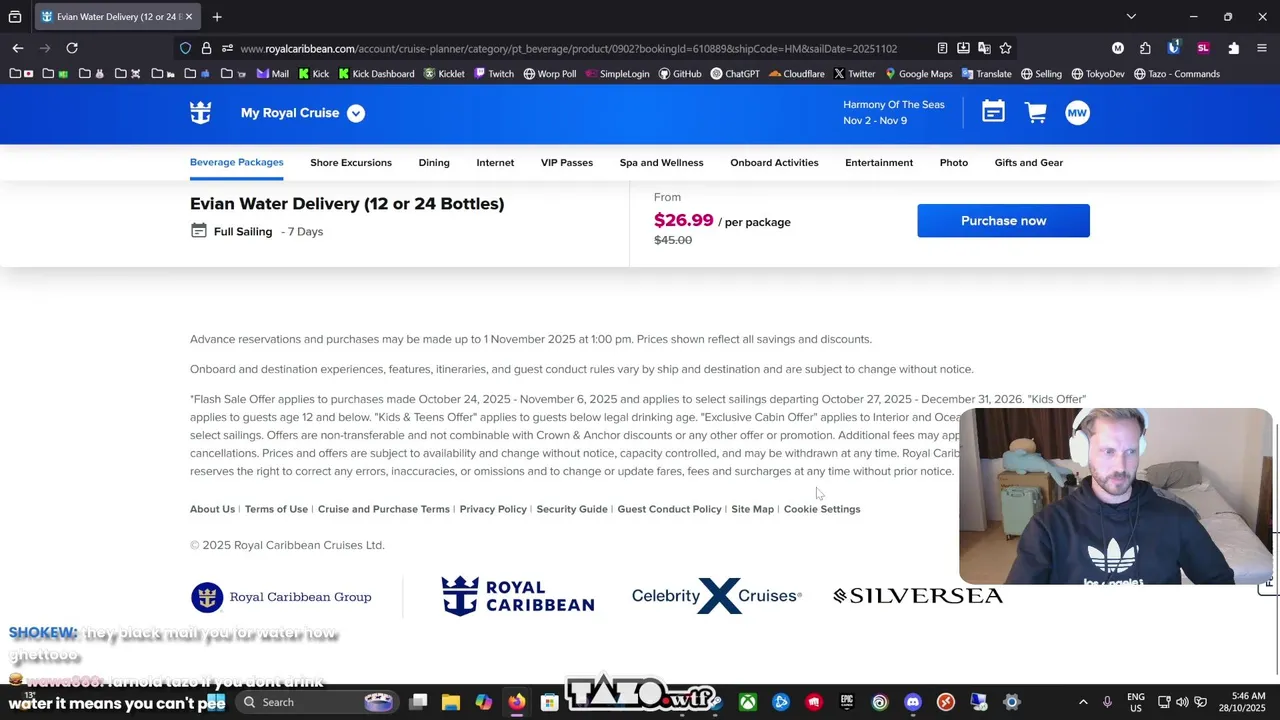Viewport: 1280px width, 720px height.
Task: Open the browser hamburger menu
Action: (x=1261, y=48)
